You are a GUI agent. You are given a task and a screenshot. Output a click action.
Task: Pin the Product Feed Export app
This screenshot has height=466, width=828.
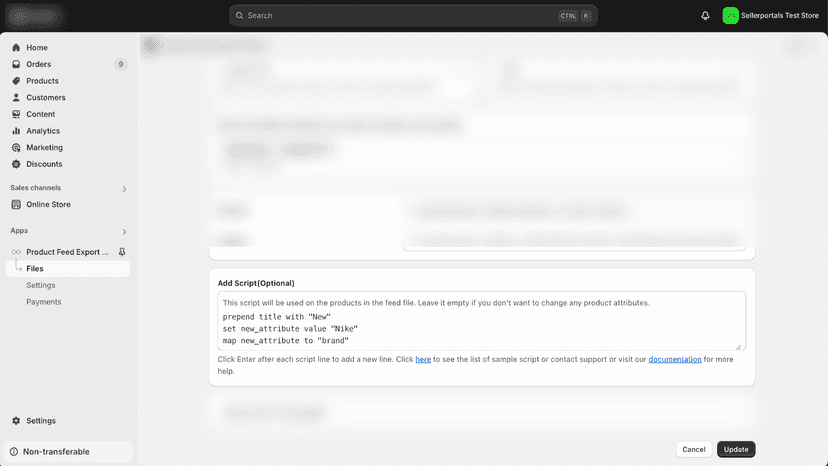pos(122,252)
